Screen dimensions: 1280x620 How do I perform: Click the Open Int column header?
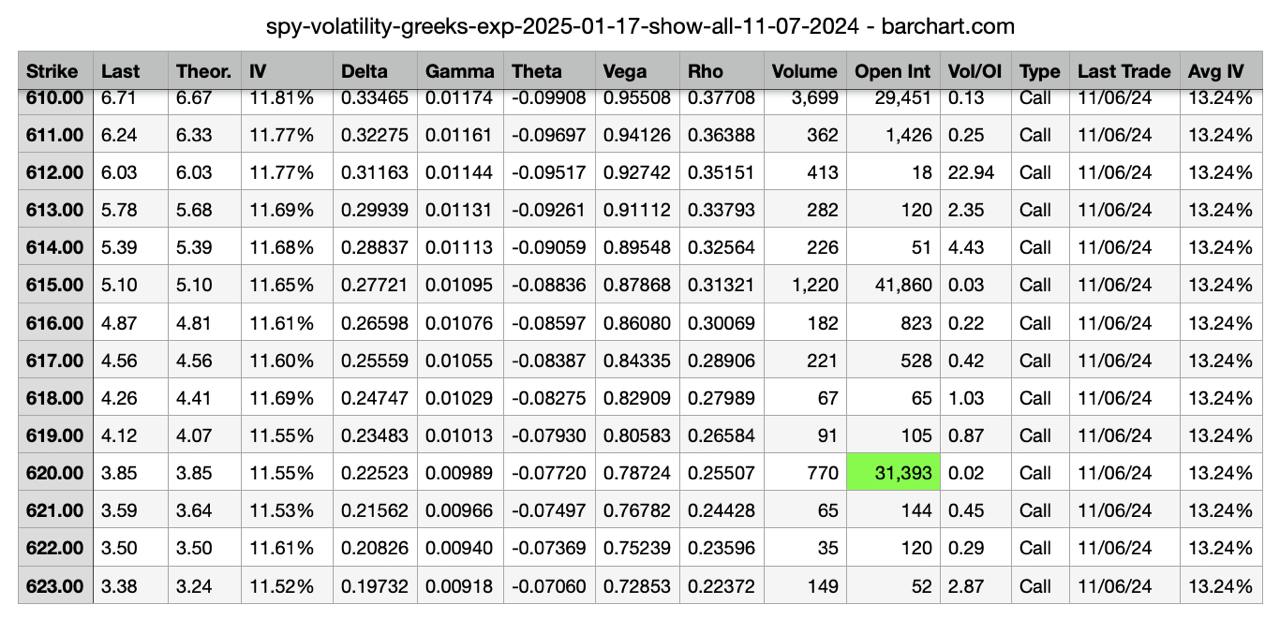[x=892, y=71]
